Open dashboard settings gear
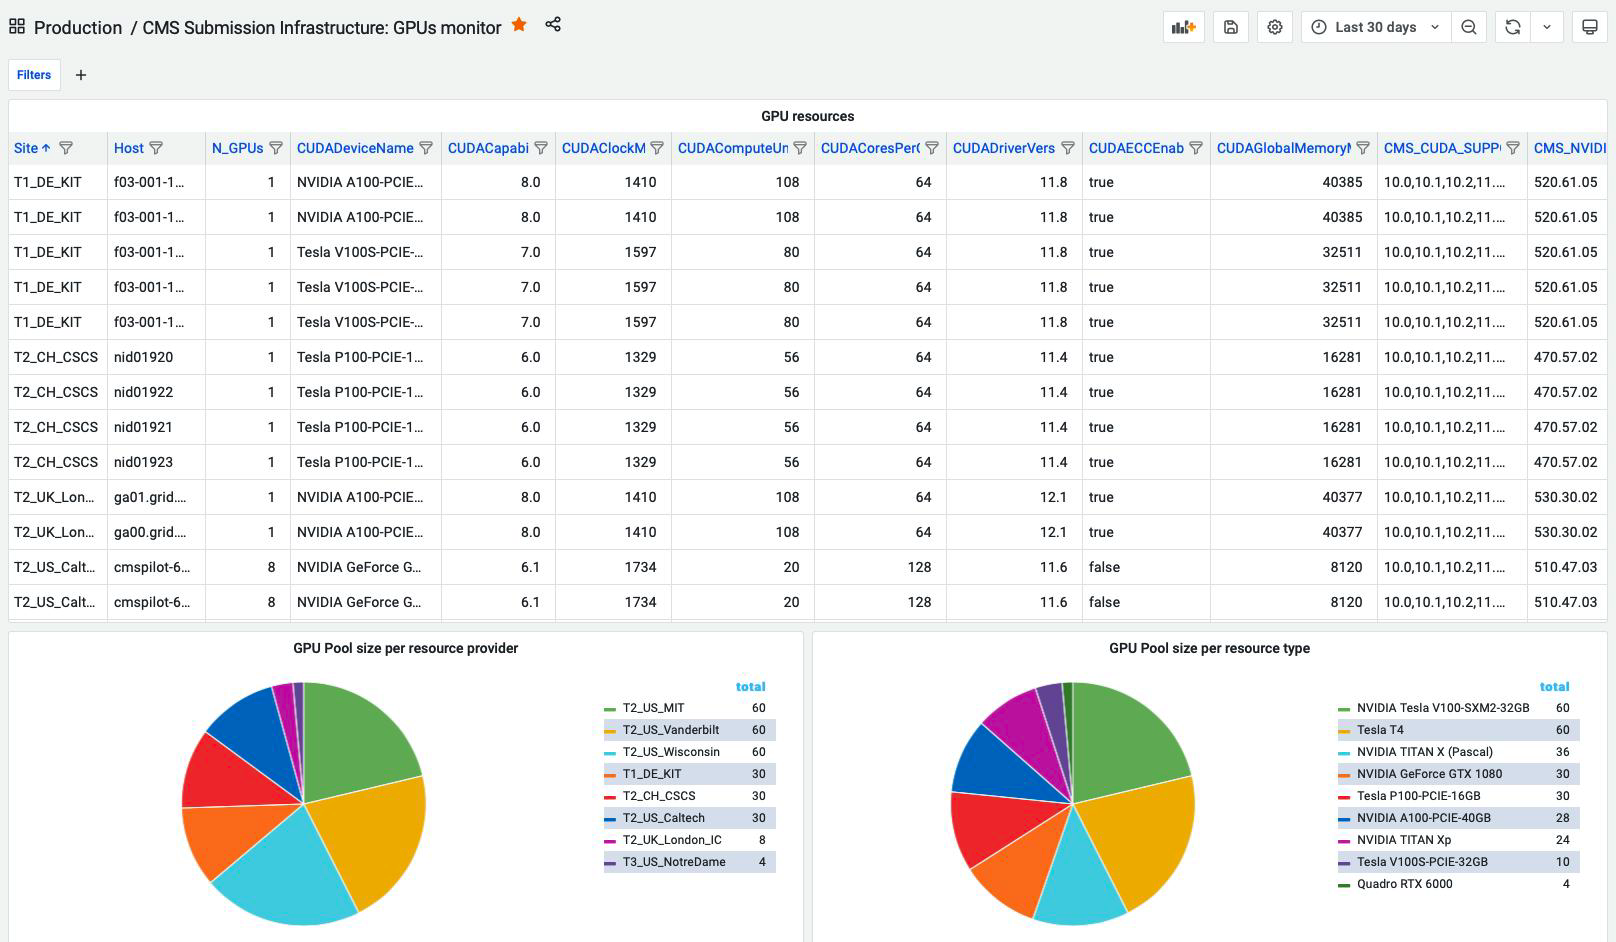Viewport: 1616px width, 942px height. 1275,27
